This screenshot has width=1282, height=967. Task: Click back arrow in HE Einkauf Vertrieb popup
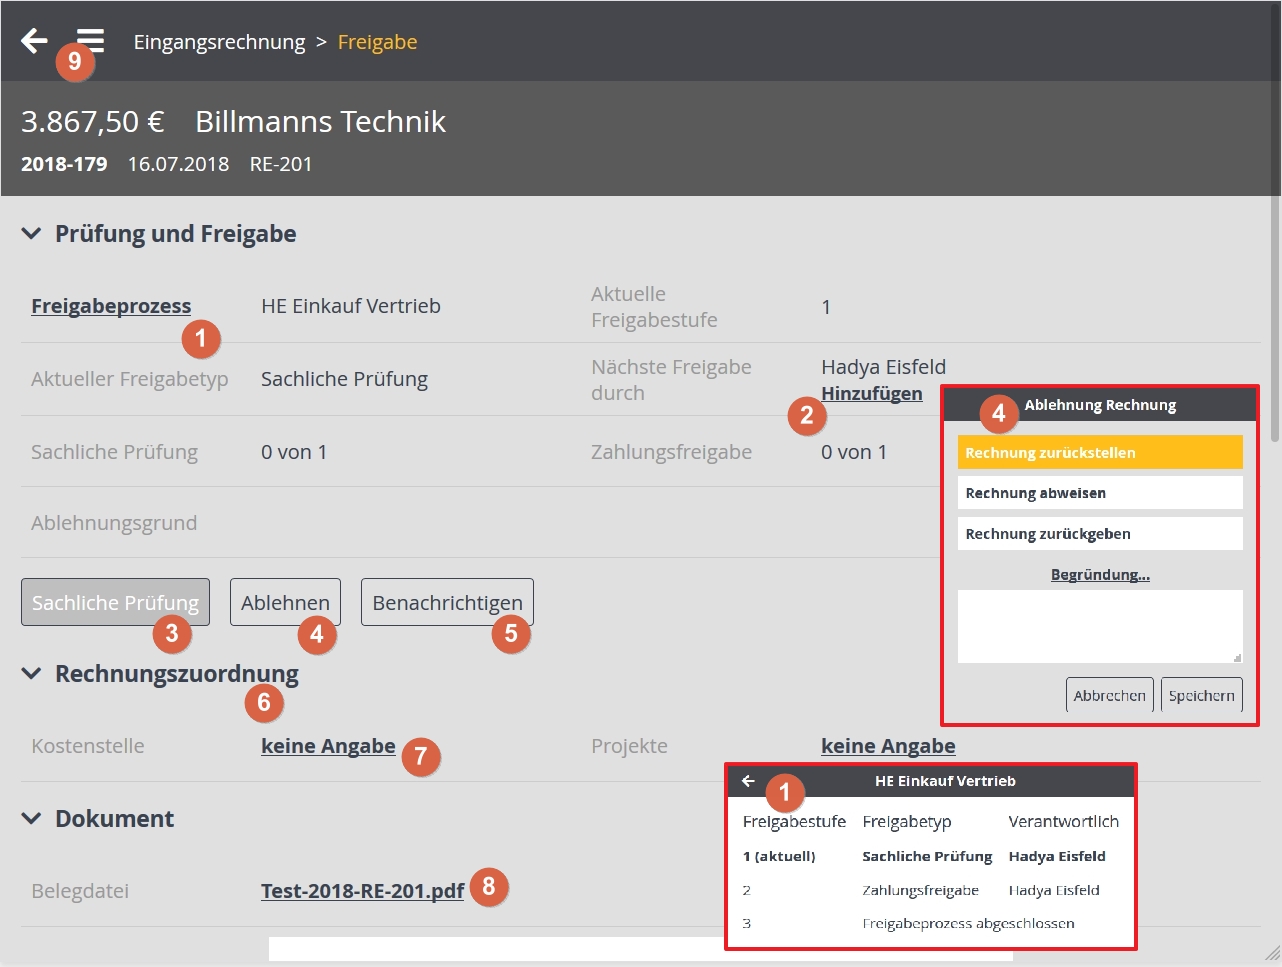[748, 781]
